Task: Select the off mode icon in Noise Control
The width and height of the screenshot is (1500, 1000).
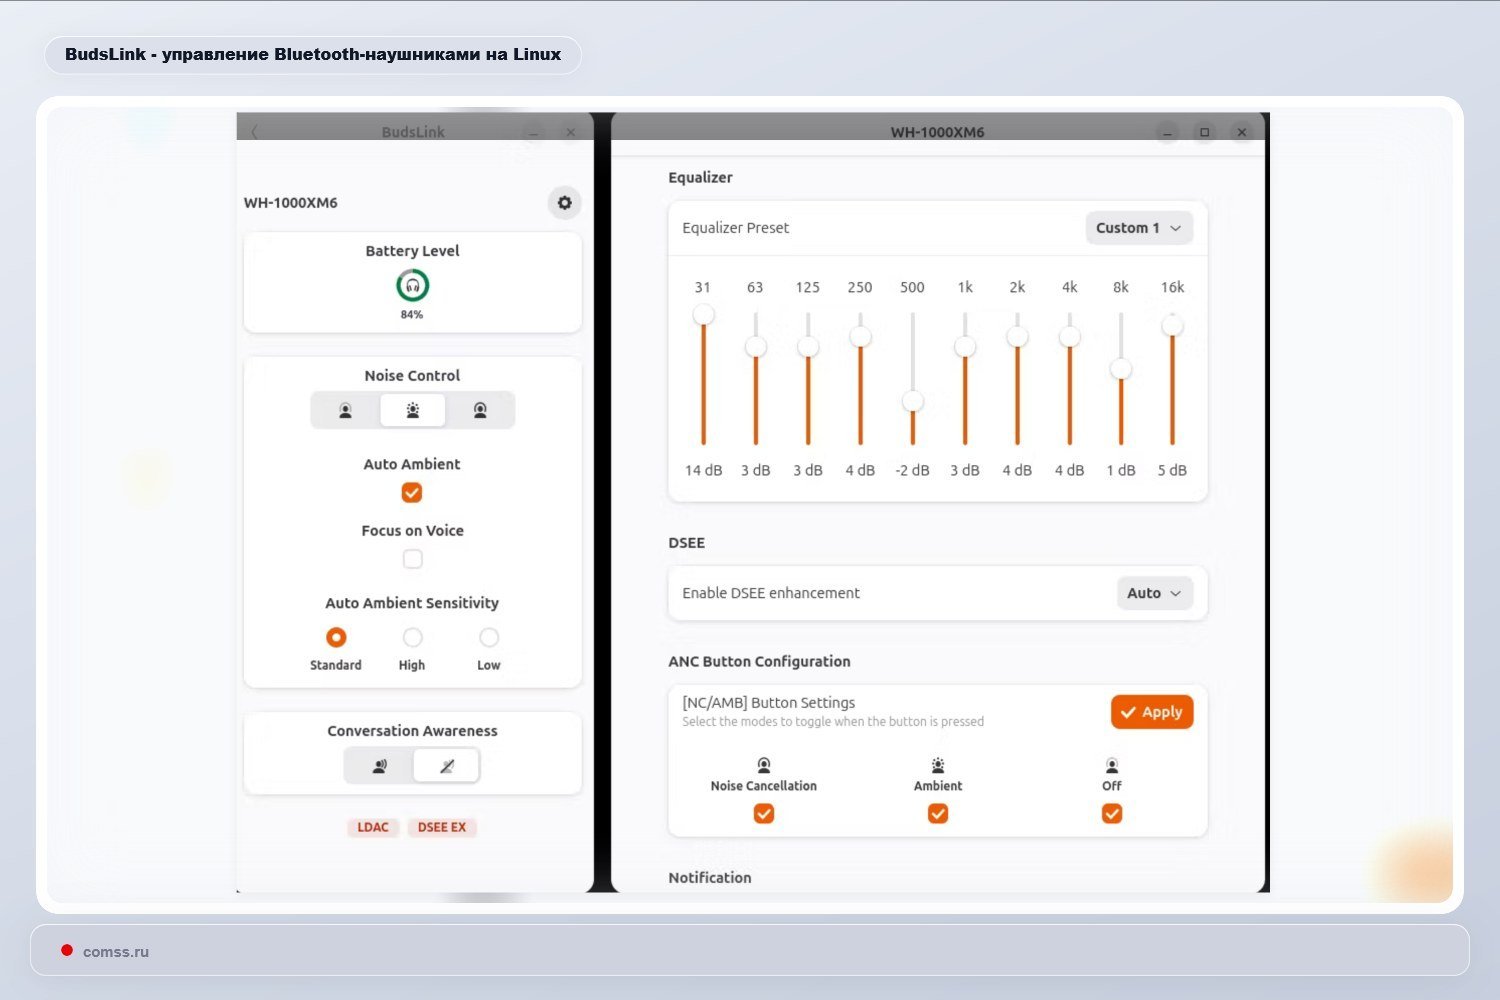Action: point(345,410)
